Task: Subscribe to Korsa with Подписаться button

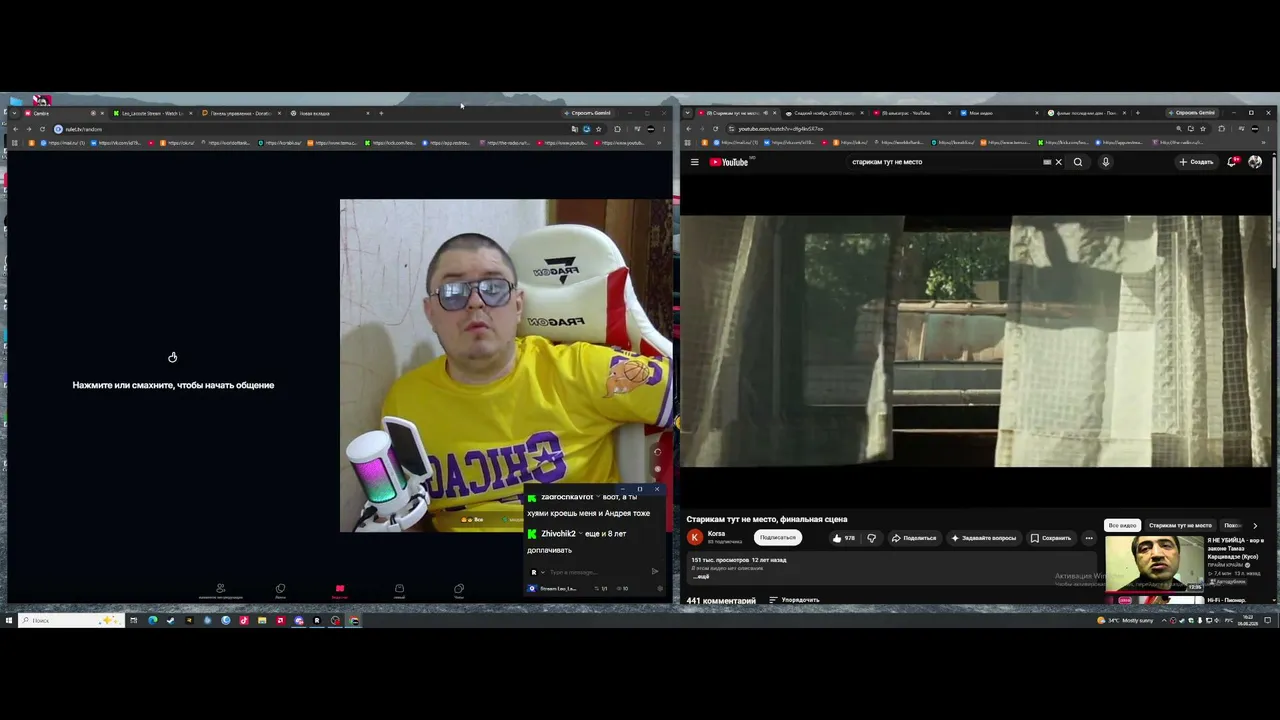Action: click(778, 538)
